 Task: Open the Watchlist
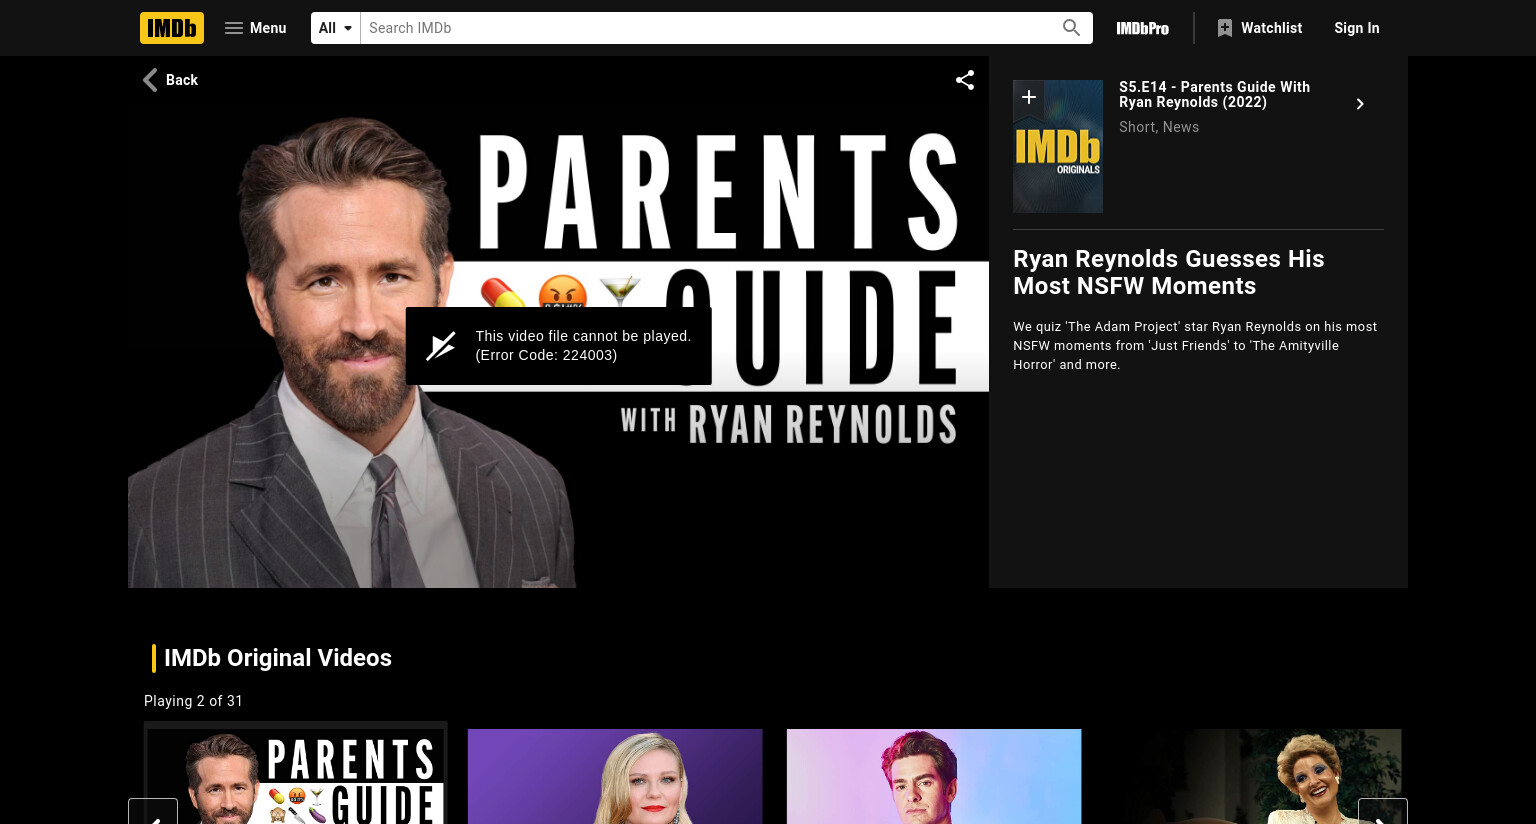coord(1260,28)
